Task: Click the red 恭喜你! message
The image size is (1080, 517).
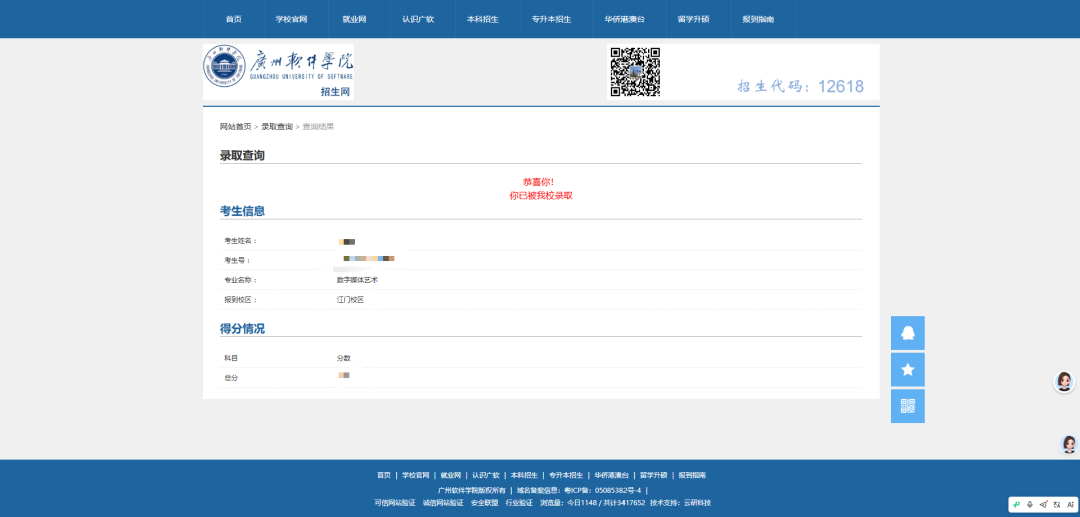Action: point(539,182)
